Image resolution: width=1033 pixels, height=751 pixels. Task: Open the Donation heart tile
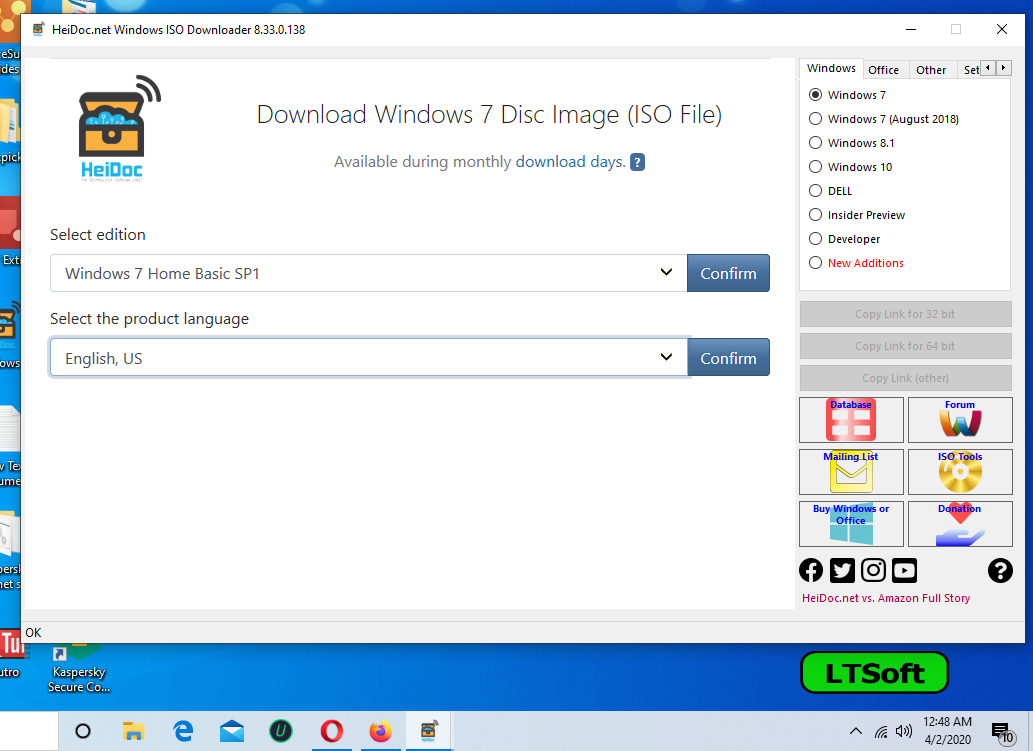point(960,524)
